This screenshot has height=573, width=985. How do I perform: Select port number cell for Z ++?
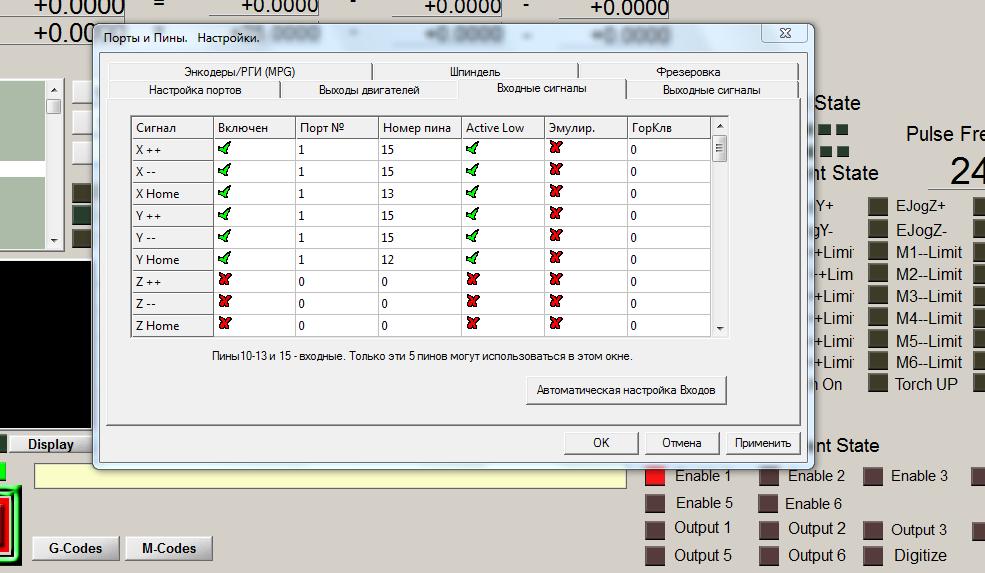pyautogui.click(x=336, y=281)
